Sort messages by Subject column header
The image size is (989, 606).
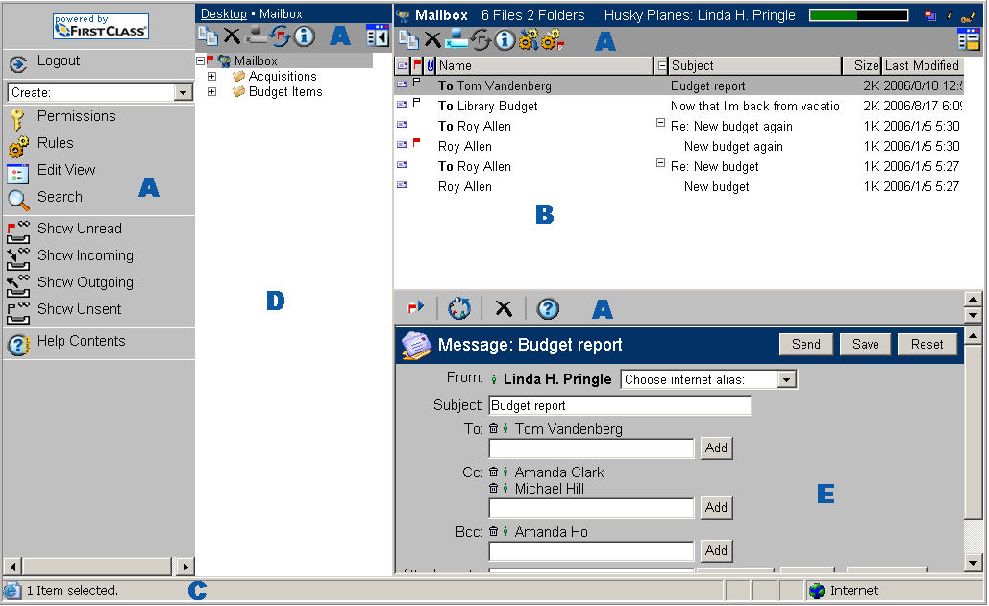pyautogui.click(x=755, y=66)
